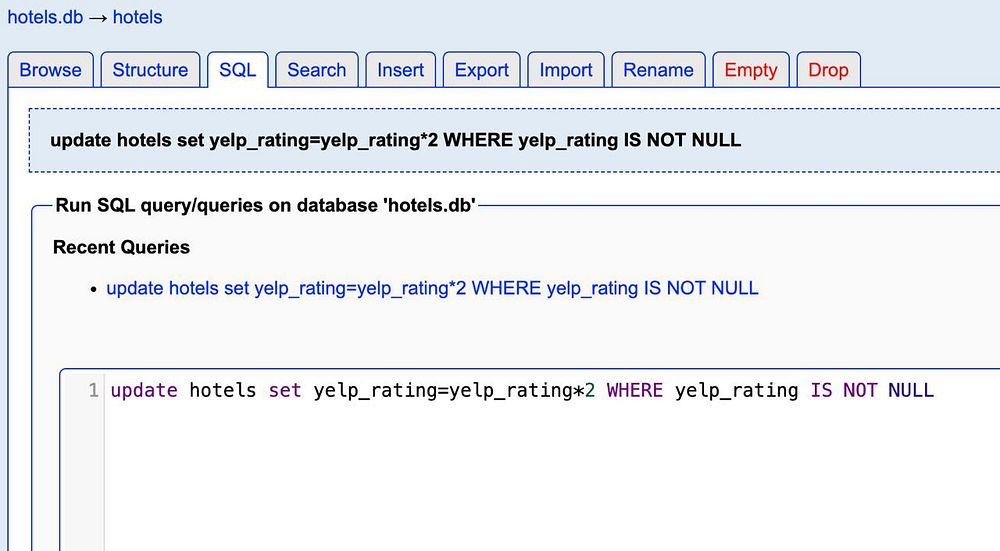Open the Search tab
Screen dimensions: 1000x551
pyautogui.click(x=316, y=70)
